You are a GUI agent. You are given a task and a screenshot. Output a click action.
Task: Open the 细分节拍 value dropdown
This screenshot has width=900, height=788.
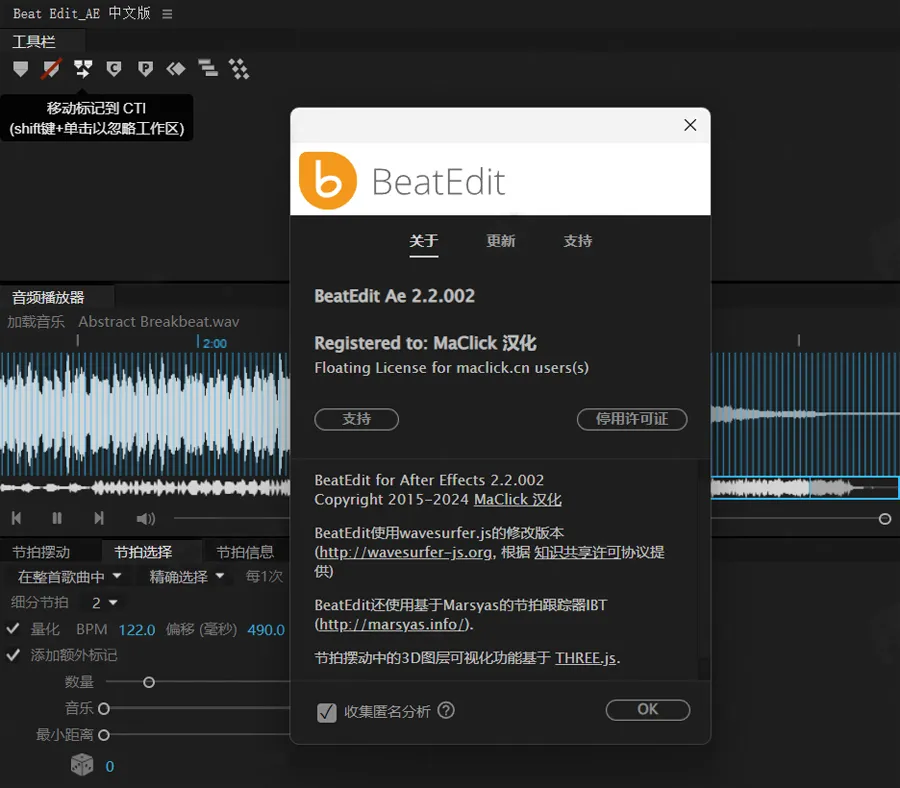[x=104, y=603]
